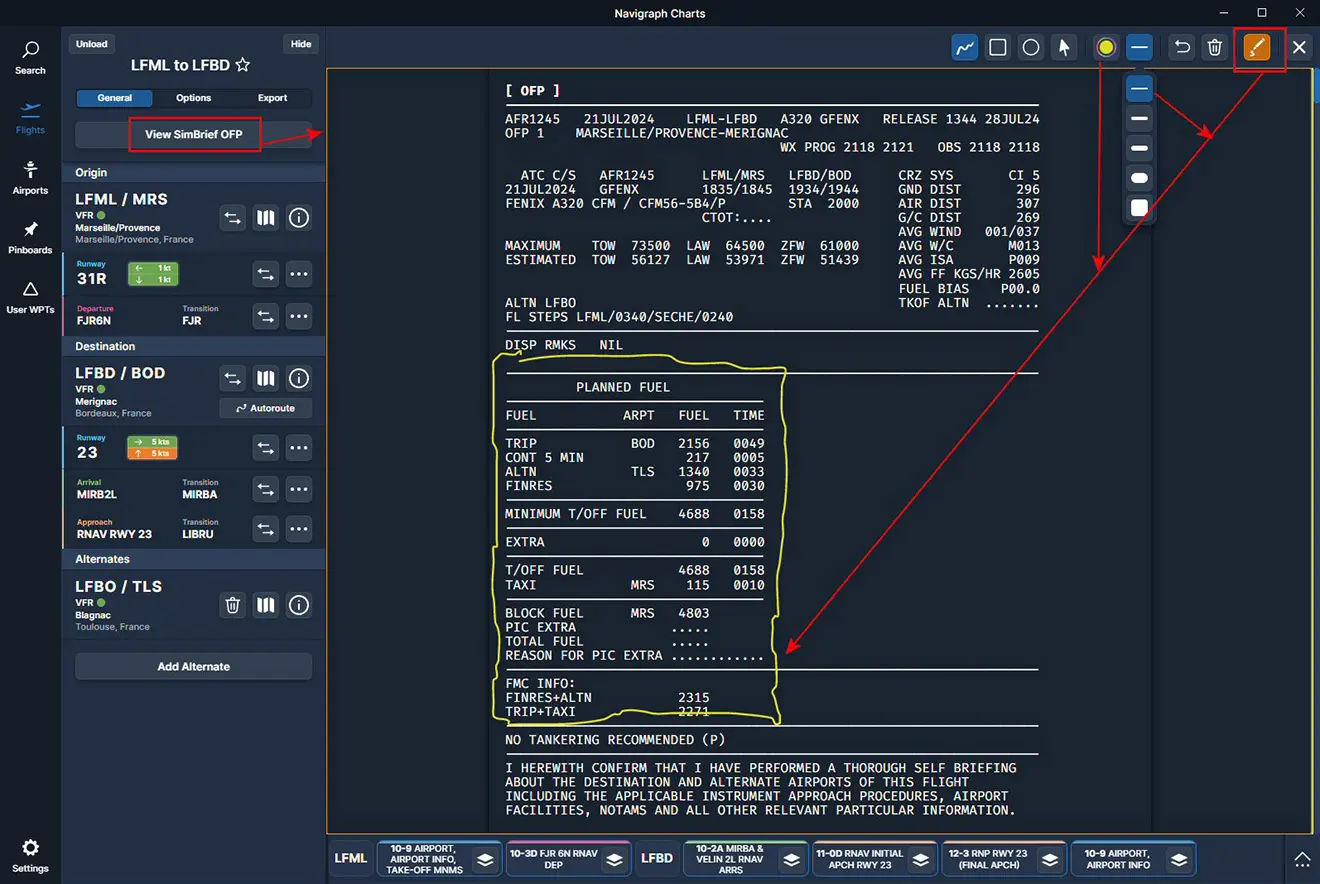The height and width of the screenshot is (884, 1320).
Task: Choose the second line thickness option
Action: (x=1139, y=119)
